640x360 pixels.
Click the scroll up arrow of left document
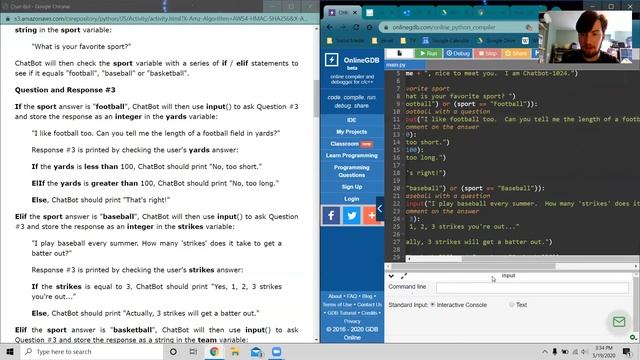(316, 29)
